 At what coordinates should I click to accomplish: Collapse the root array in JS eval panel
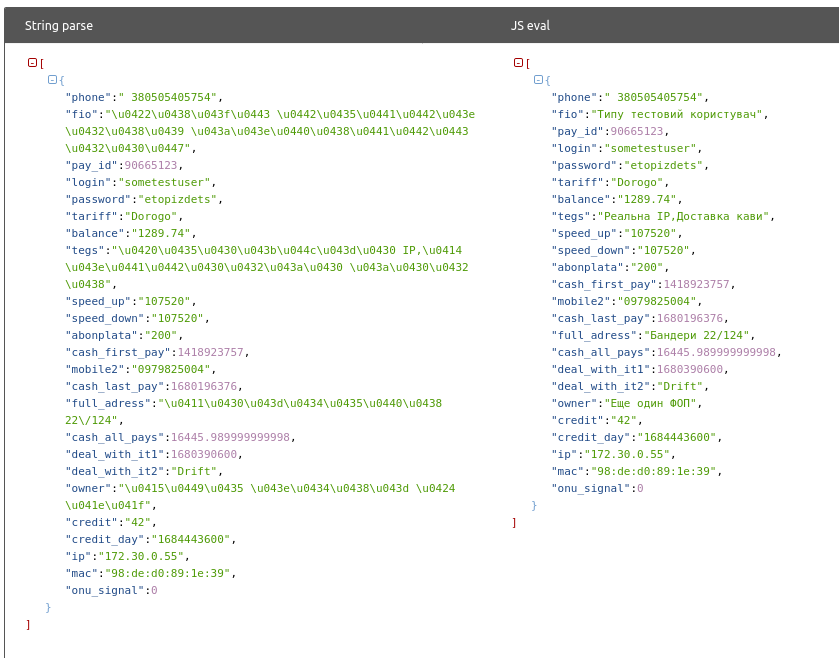tap(518, 62)
